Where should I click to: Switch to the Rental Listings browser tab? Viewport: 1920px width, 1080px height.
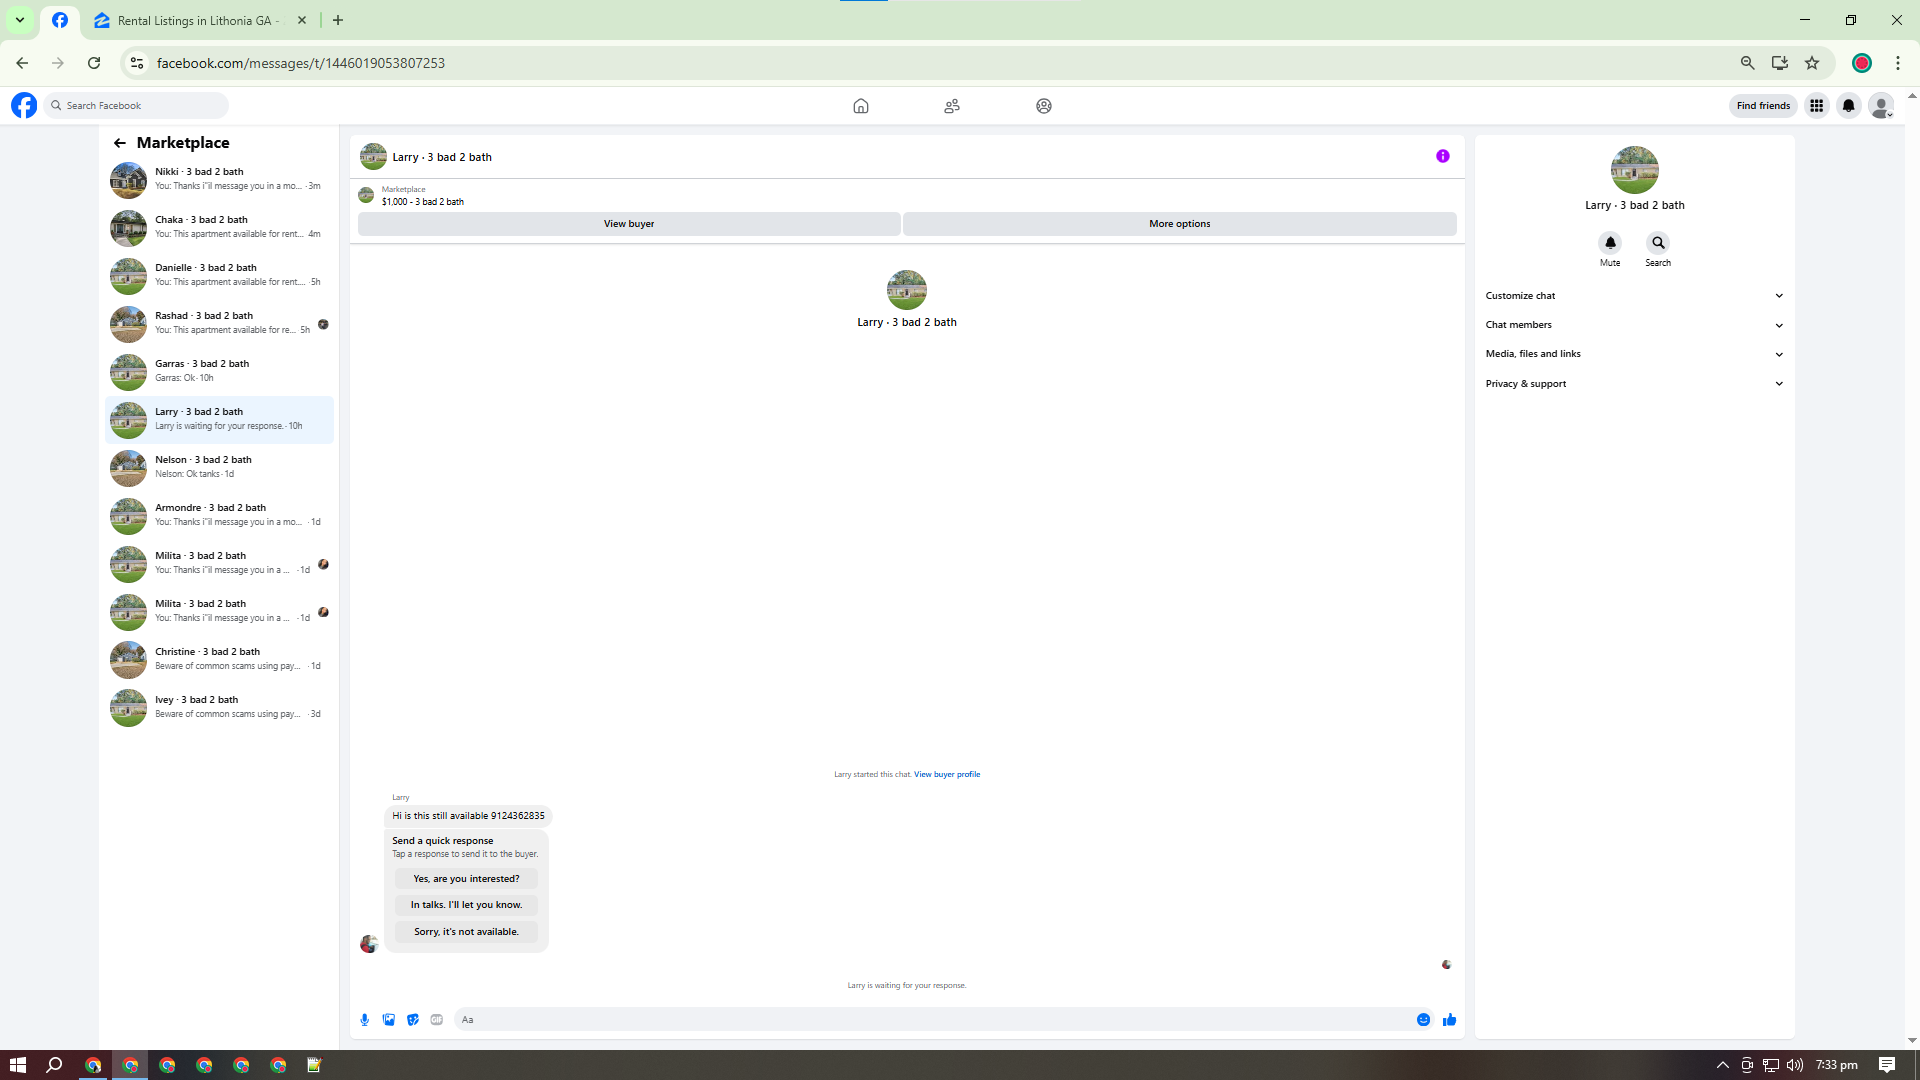point(195,20)
